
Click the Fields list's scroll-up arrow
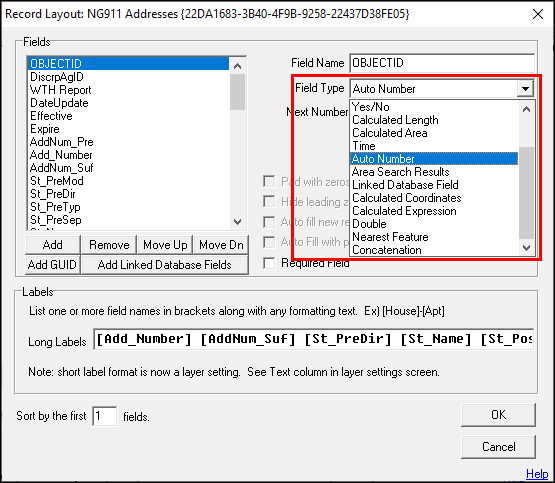[238, 66]
